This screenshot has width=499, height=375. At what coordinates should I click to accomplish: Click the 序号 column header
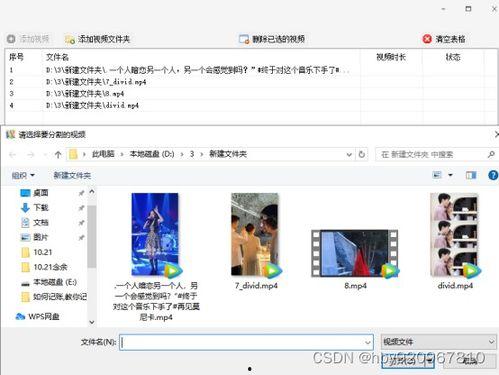coord(16,57)
